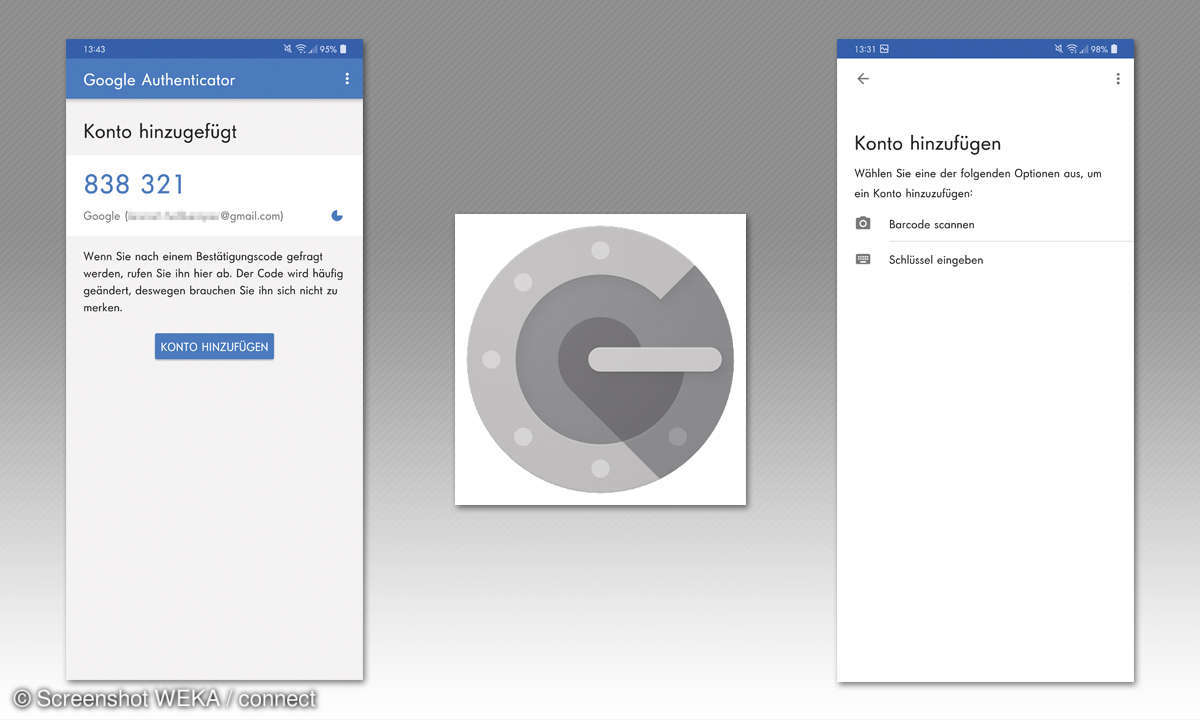Select the 838 321 verification code
Viewport: 1200px width, 720px height.
(134, 184)
